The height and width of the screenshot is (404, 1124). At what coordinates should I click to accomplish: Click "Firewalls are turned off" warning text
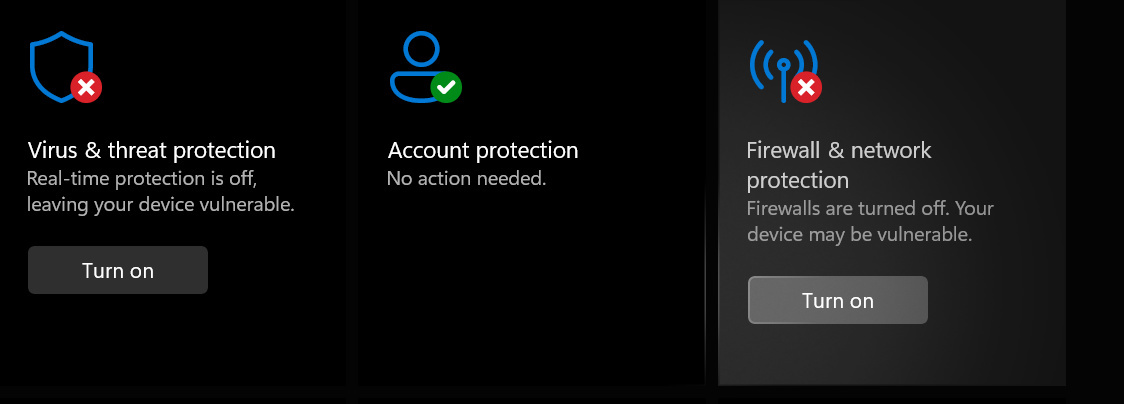870,209
